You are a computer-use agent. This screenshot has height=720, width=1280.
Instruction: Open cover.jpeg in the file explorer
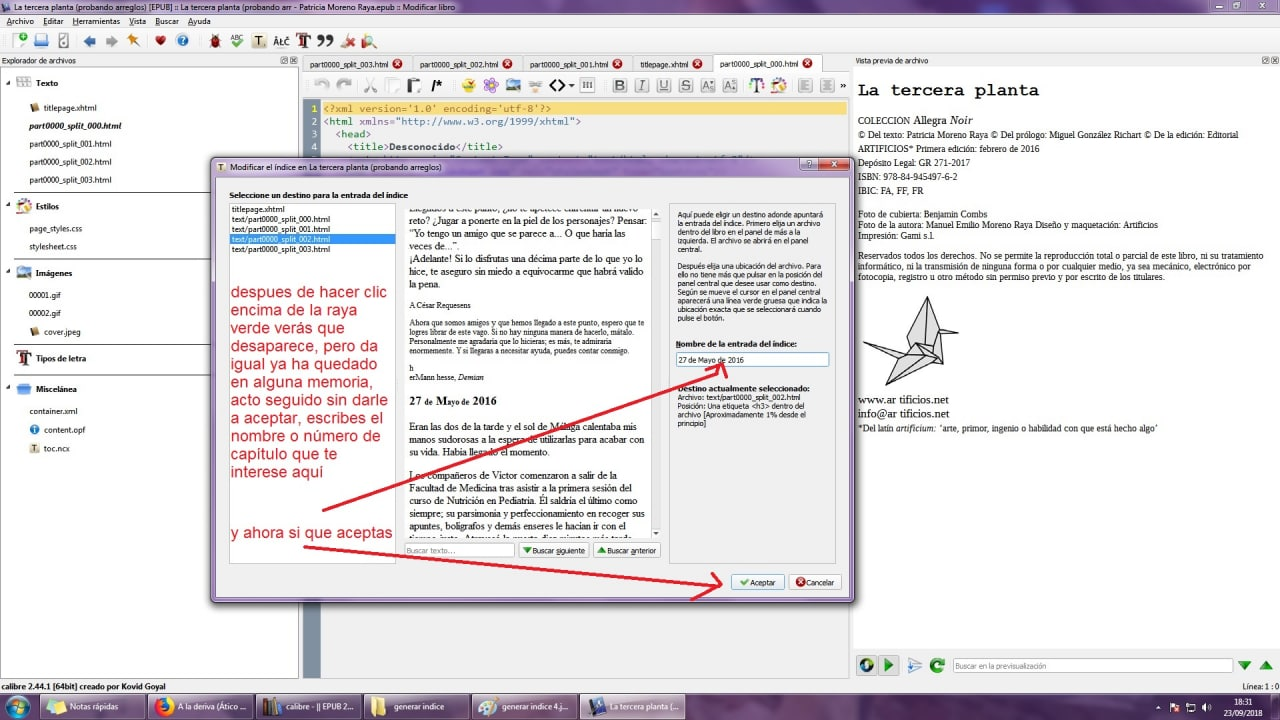coord(62,331)
